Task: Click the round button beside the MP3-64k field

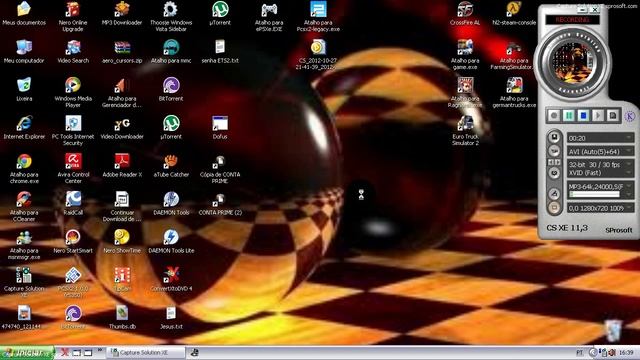Action: 554,193
